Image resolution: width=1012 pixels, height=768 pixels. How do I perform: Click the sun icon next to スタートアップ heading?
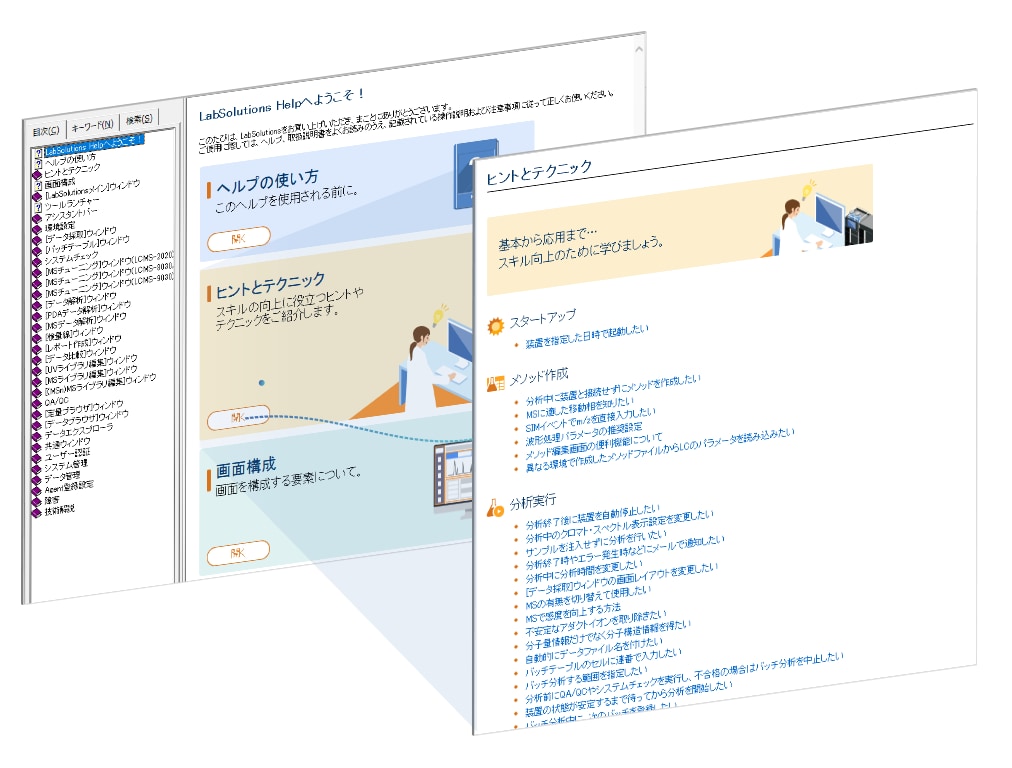click(x=496, y=326)
